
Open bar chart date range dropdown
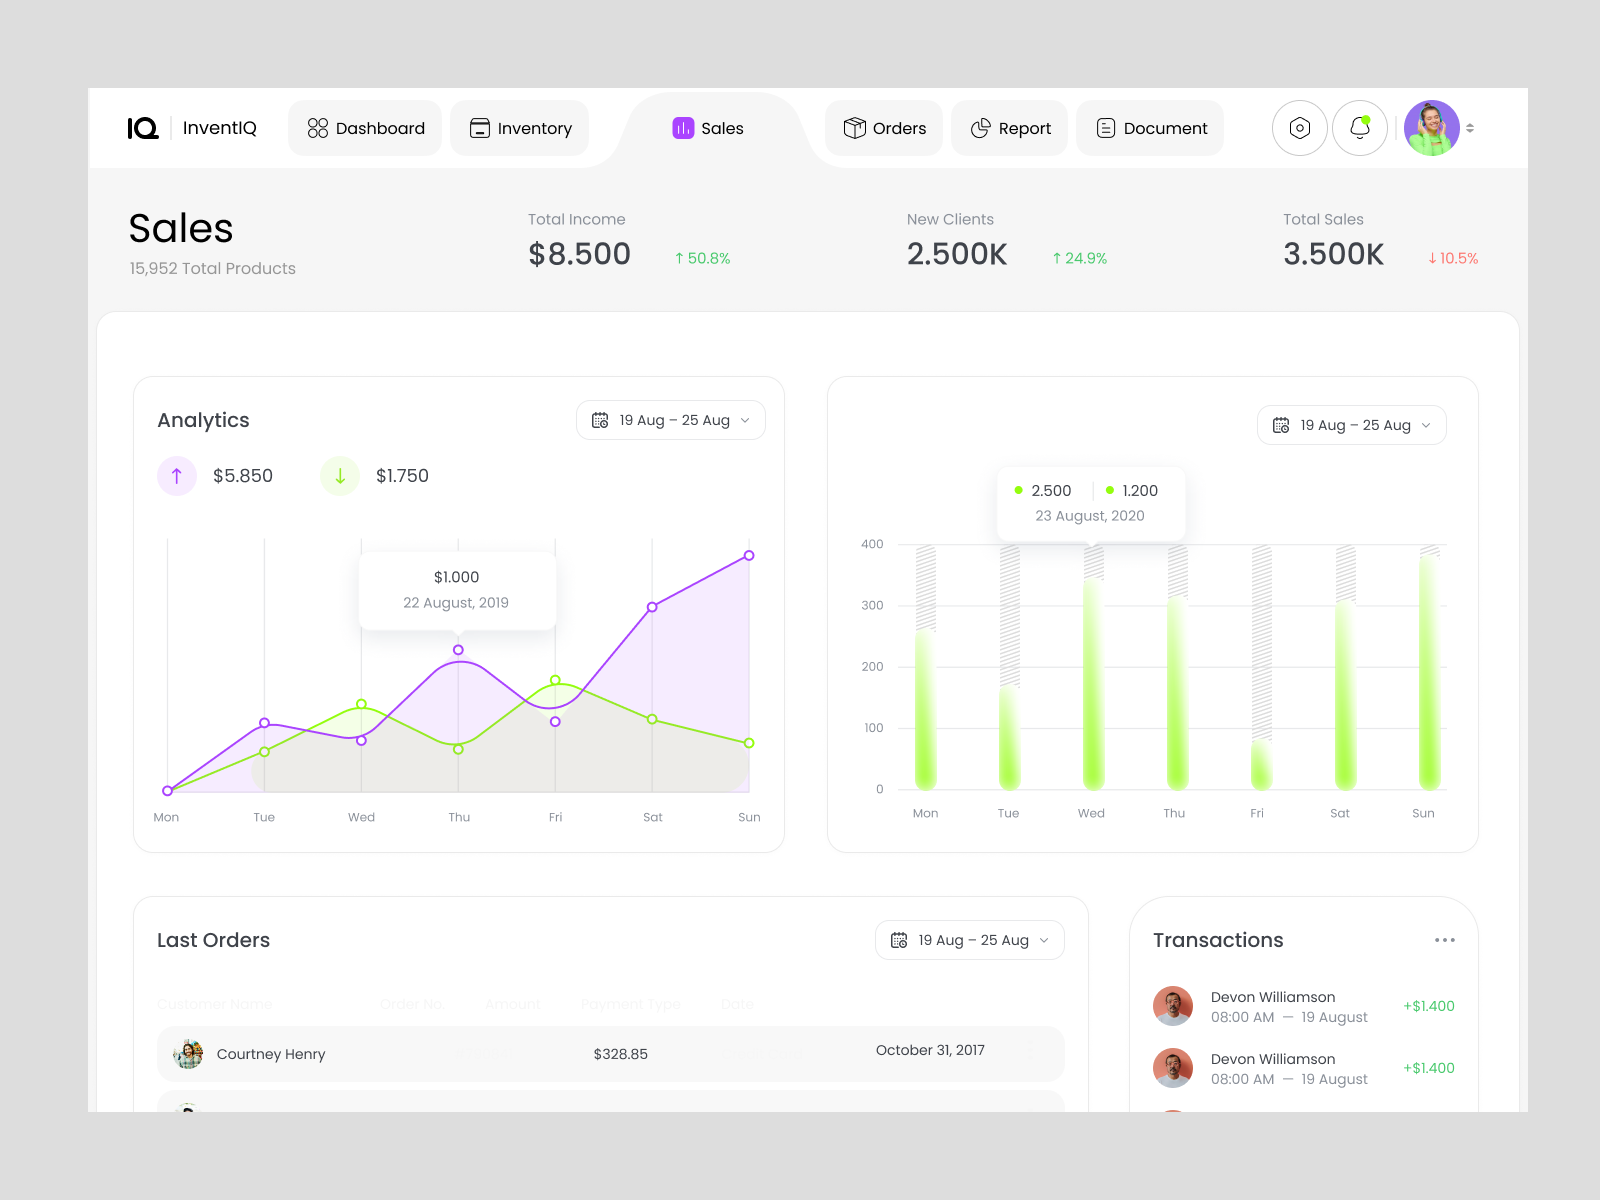click(x=1352, y=425)
